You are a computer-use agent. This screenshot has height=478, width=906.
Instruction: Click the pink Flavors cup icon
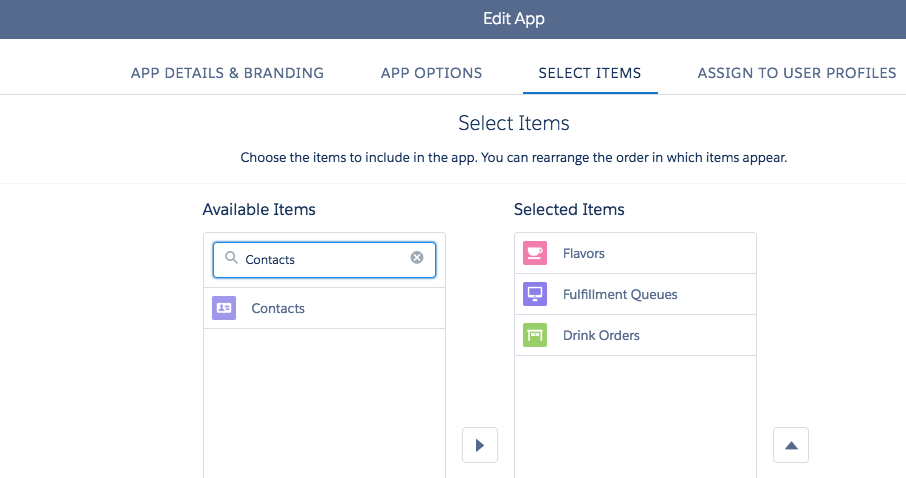[535, 253]
